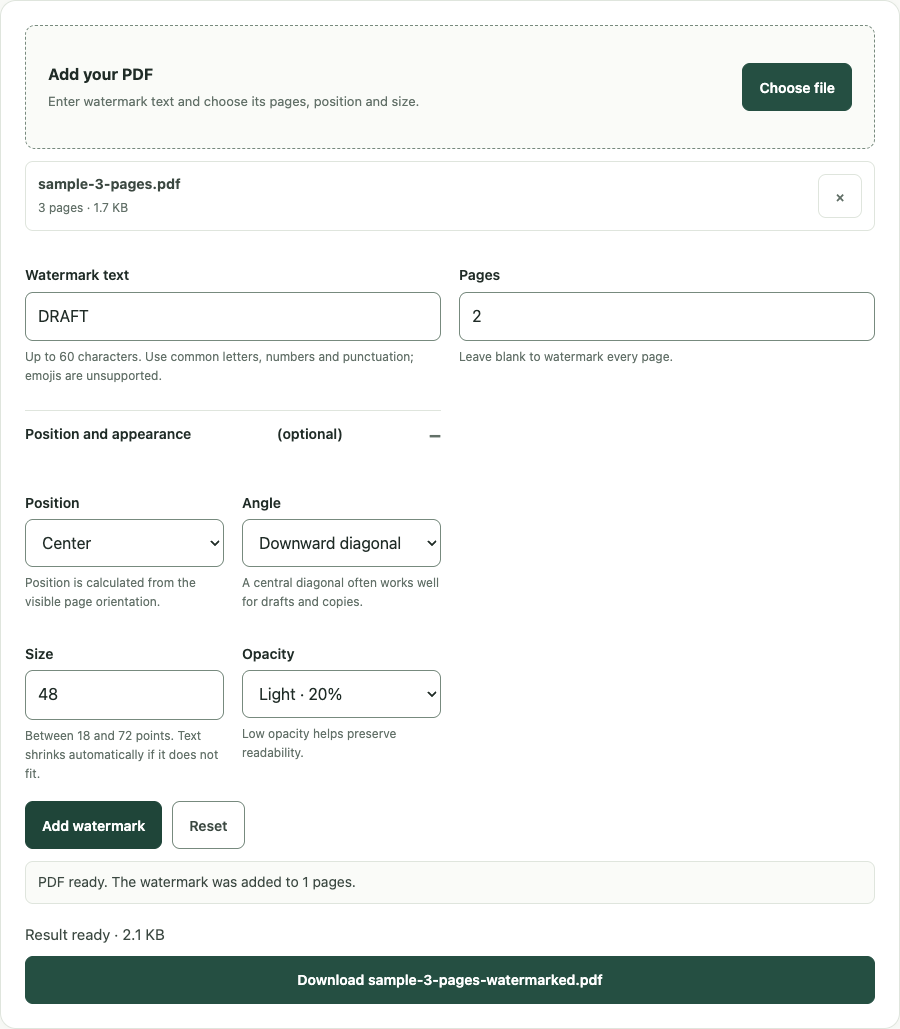
Task: Download sample-3-pages-watermarked.pdf
Action: (450, 980)
